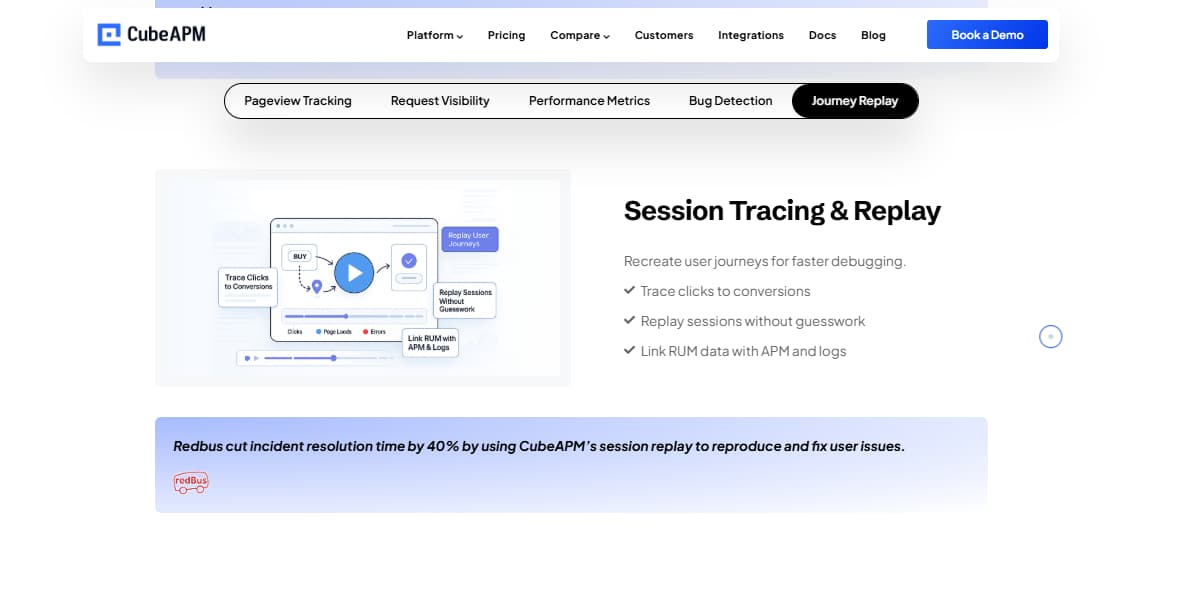Screen dimensions: 1201x610
Task: Click the window traffic-light dots in the mock browser
Action: pyautogui.click(x=283, y=226)
